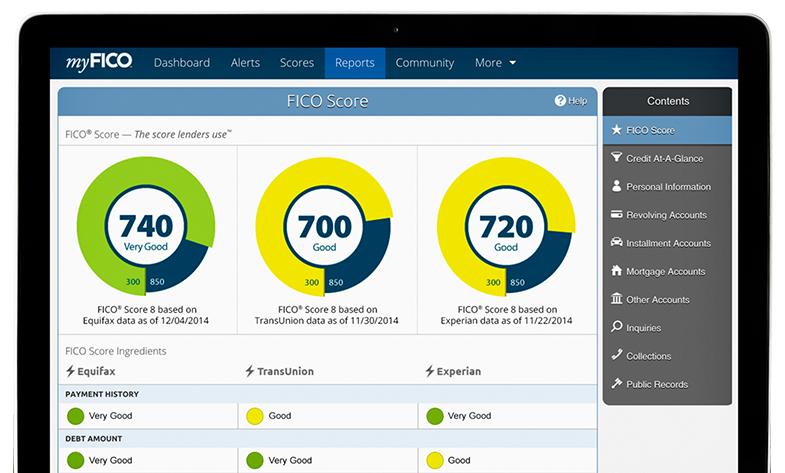Click TransUnion Debt Amount green indicator
This screenshot has width=785, height=473.
[x=255, y=460]
